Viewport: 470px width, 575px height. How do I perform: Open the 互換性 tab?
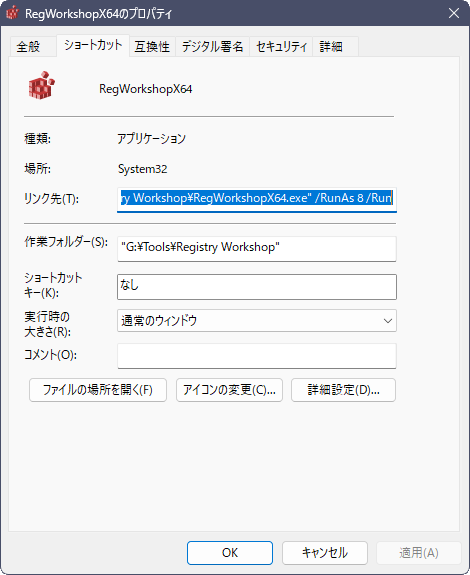tap(152, 47)
